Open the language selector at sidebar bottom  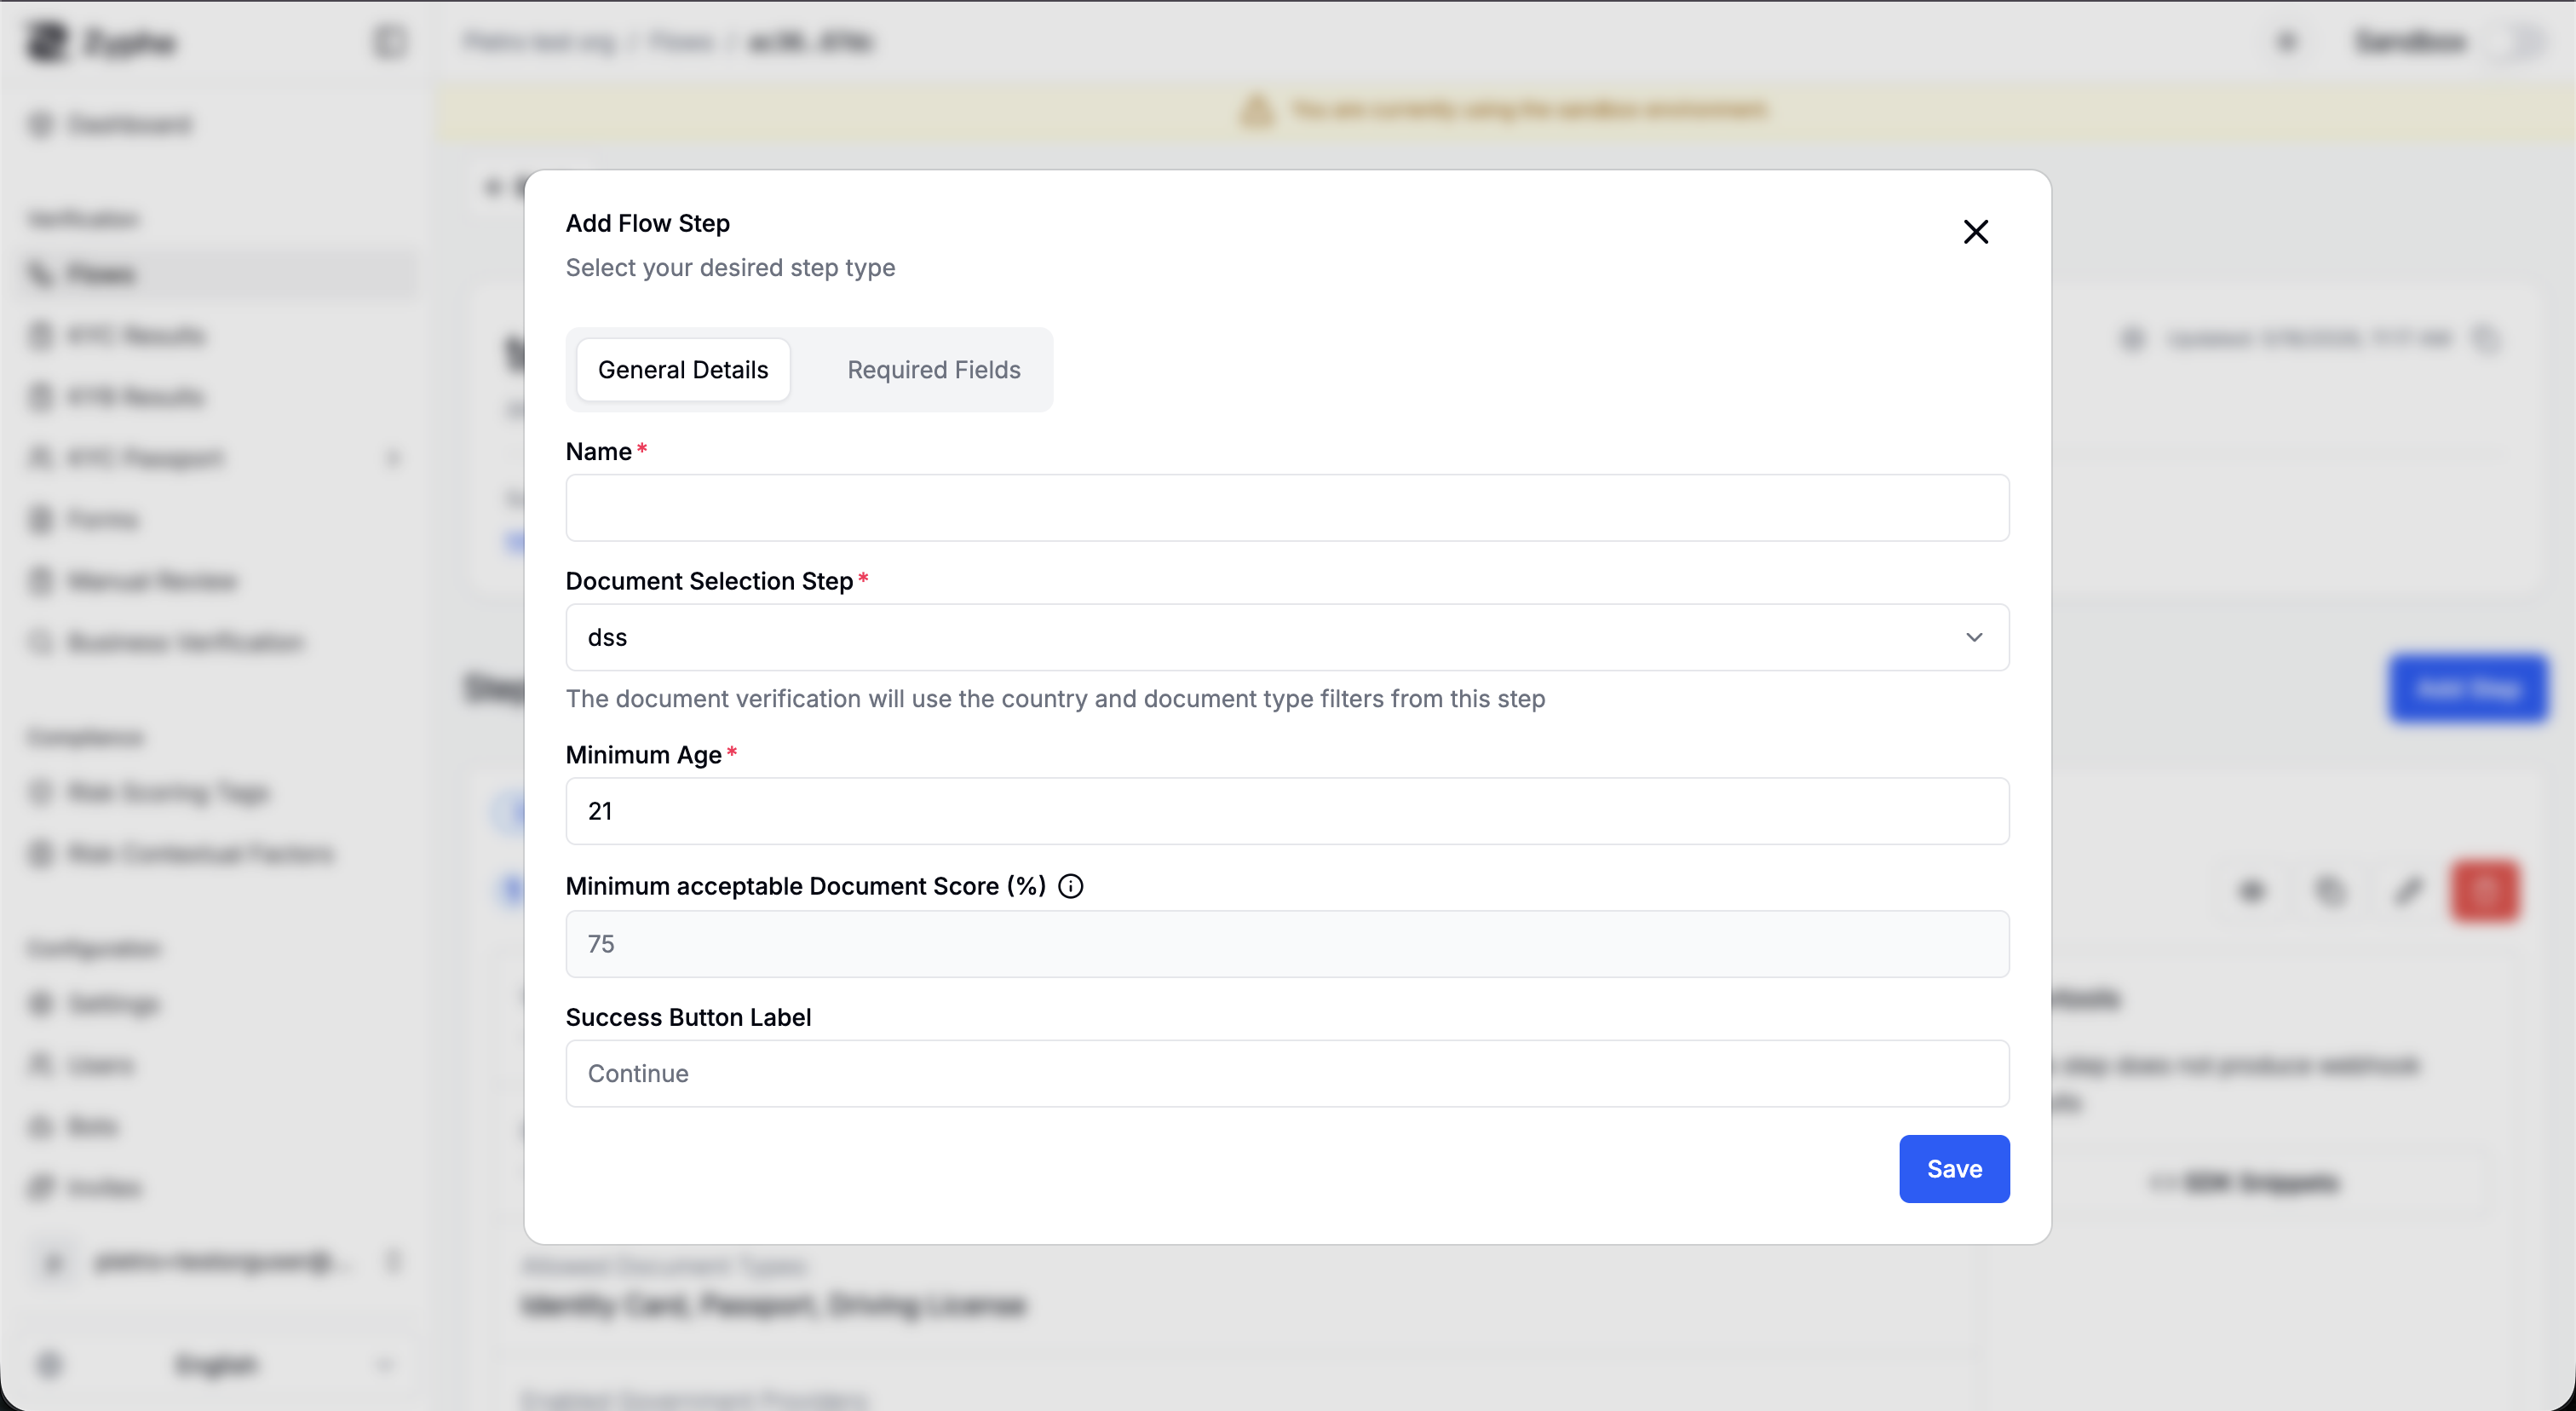point(215,1364)
